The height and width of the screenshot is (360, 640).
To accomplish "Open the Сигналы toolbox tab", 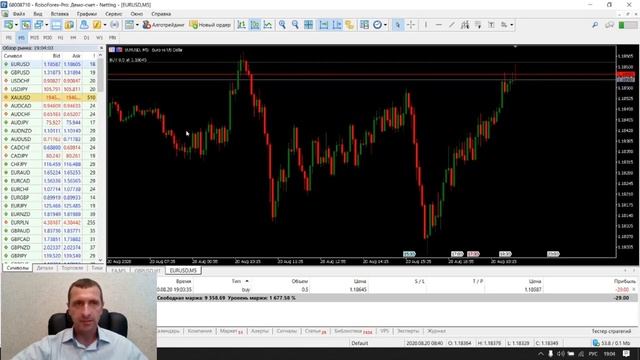I will pyautogui.click(x=287, y=331).
